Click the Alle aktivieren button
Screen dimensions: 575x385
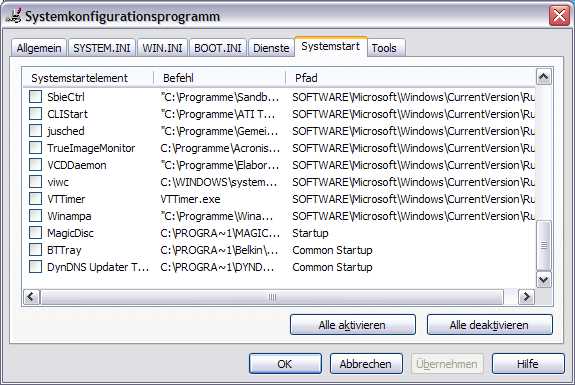pos(352,325)
